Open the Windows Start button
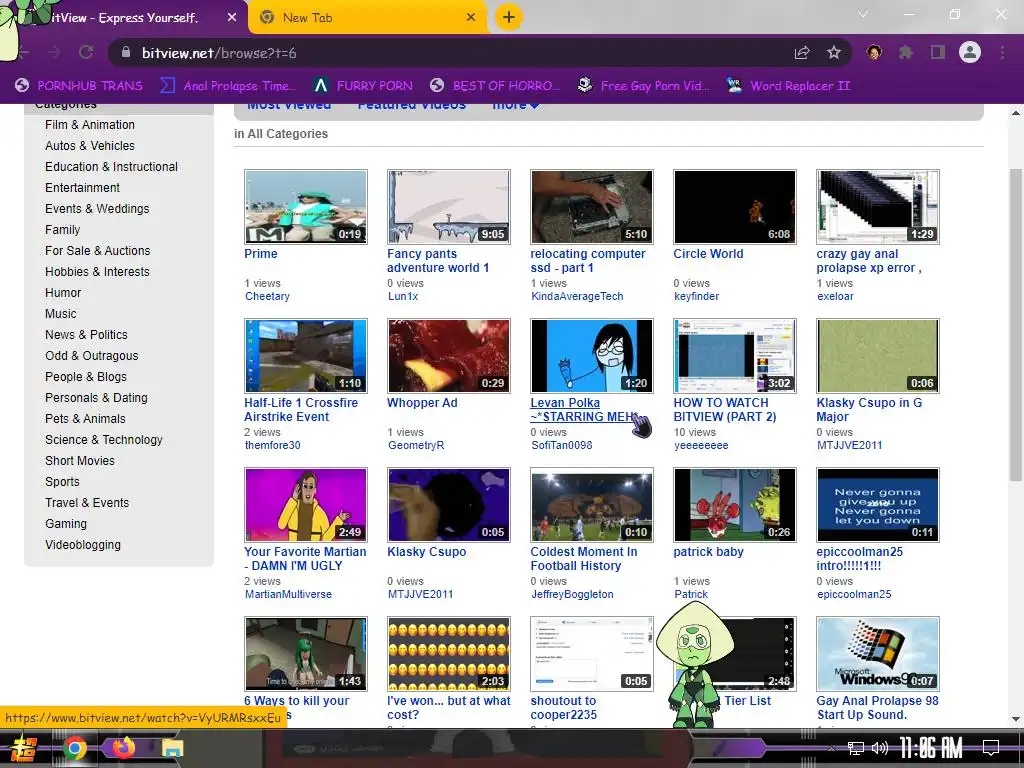The width and height of the screenshot is (1024, 768). coord(24,749)
